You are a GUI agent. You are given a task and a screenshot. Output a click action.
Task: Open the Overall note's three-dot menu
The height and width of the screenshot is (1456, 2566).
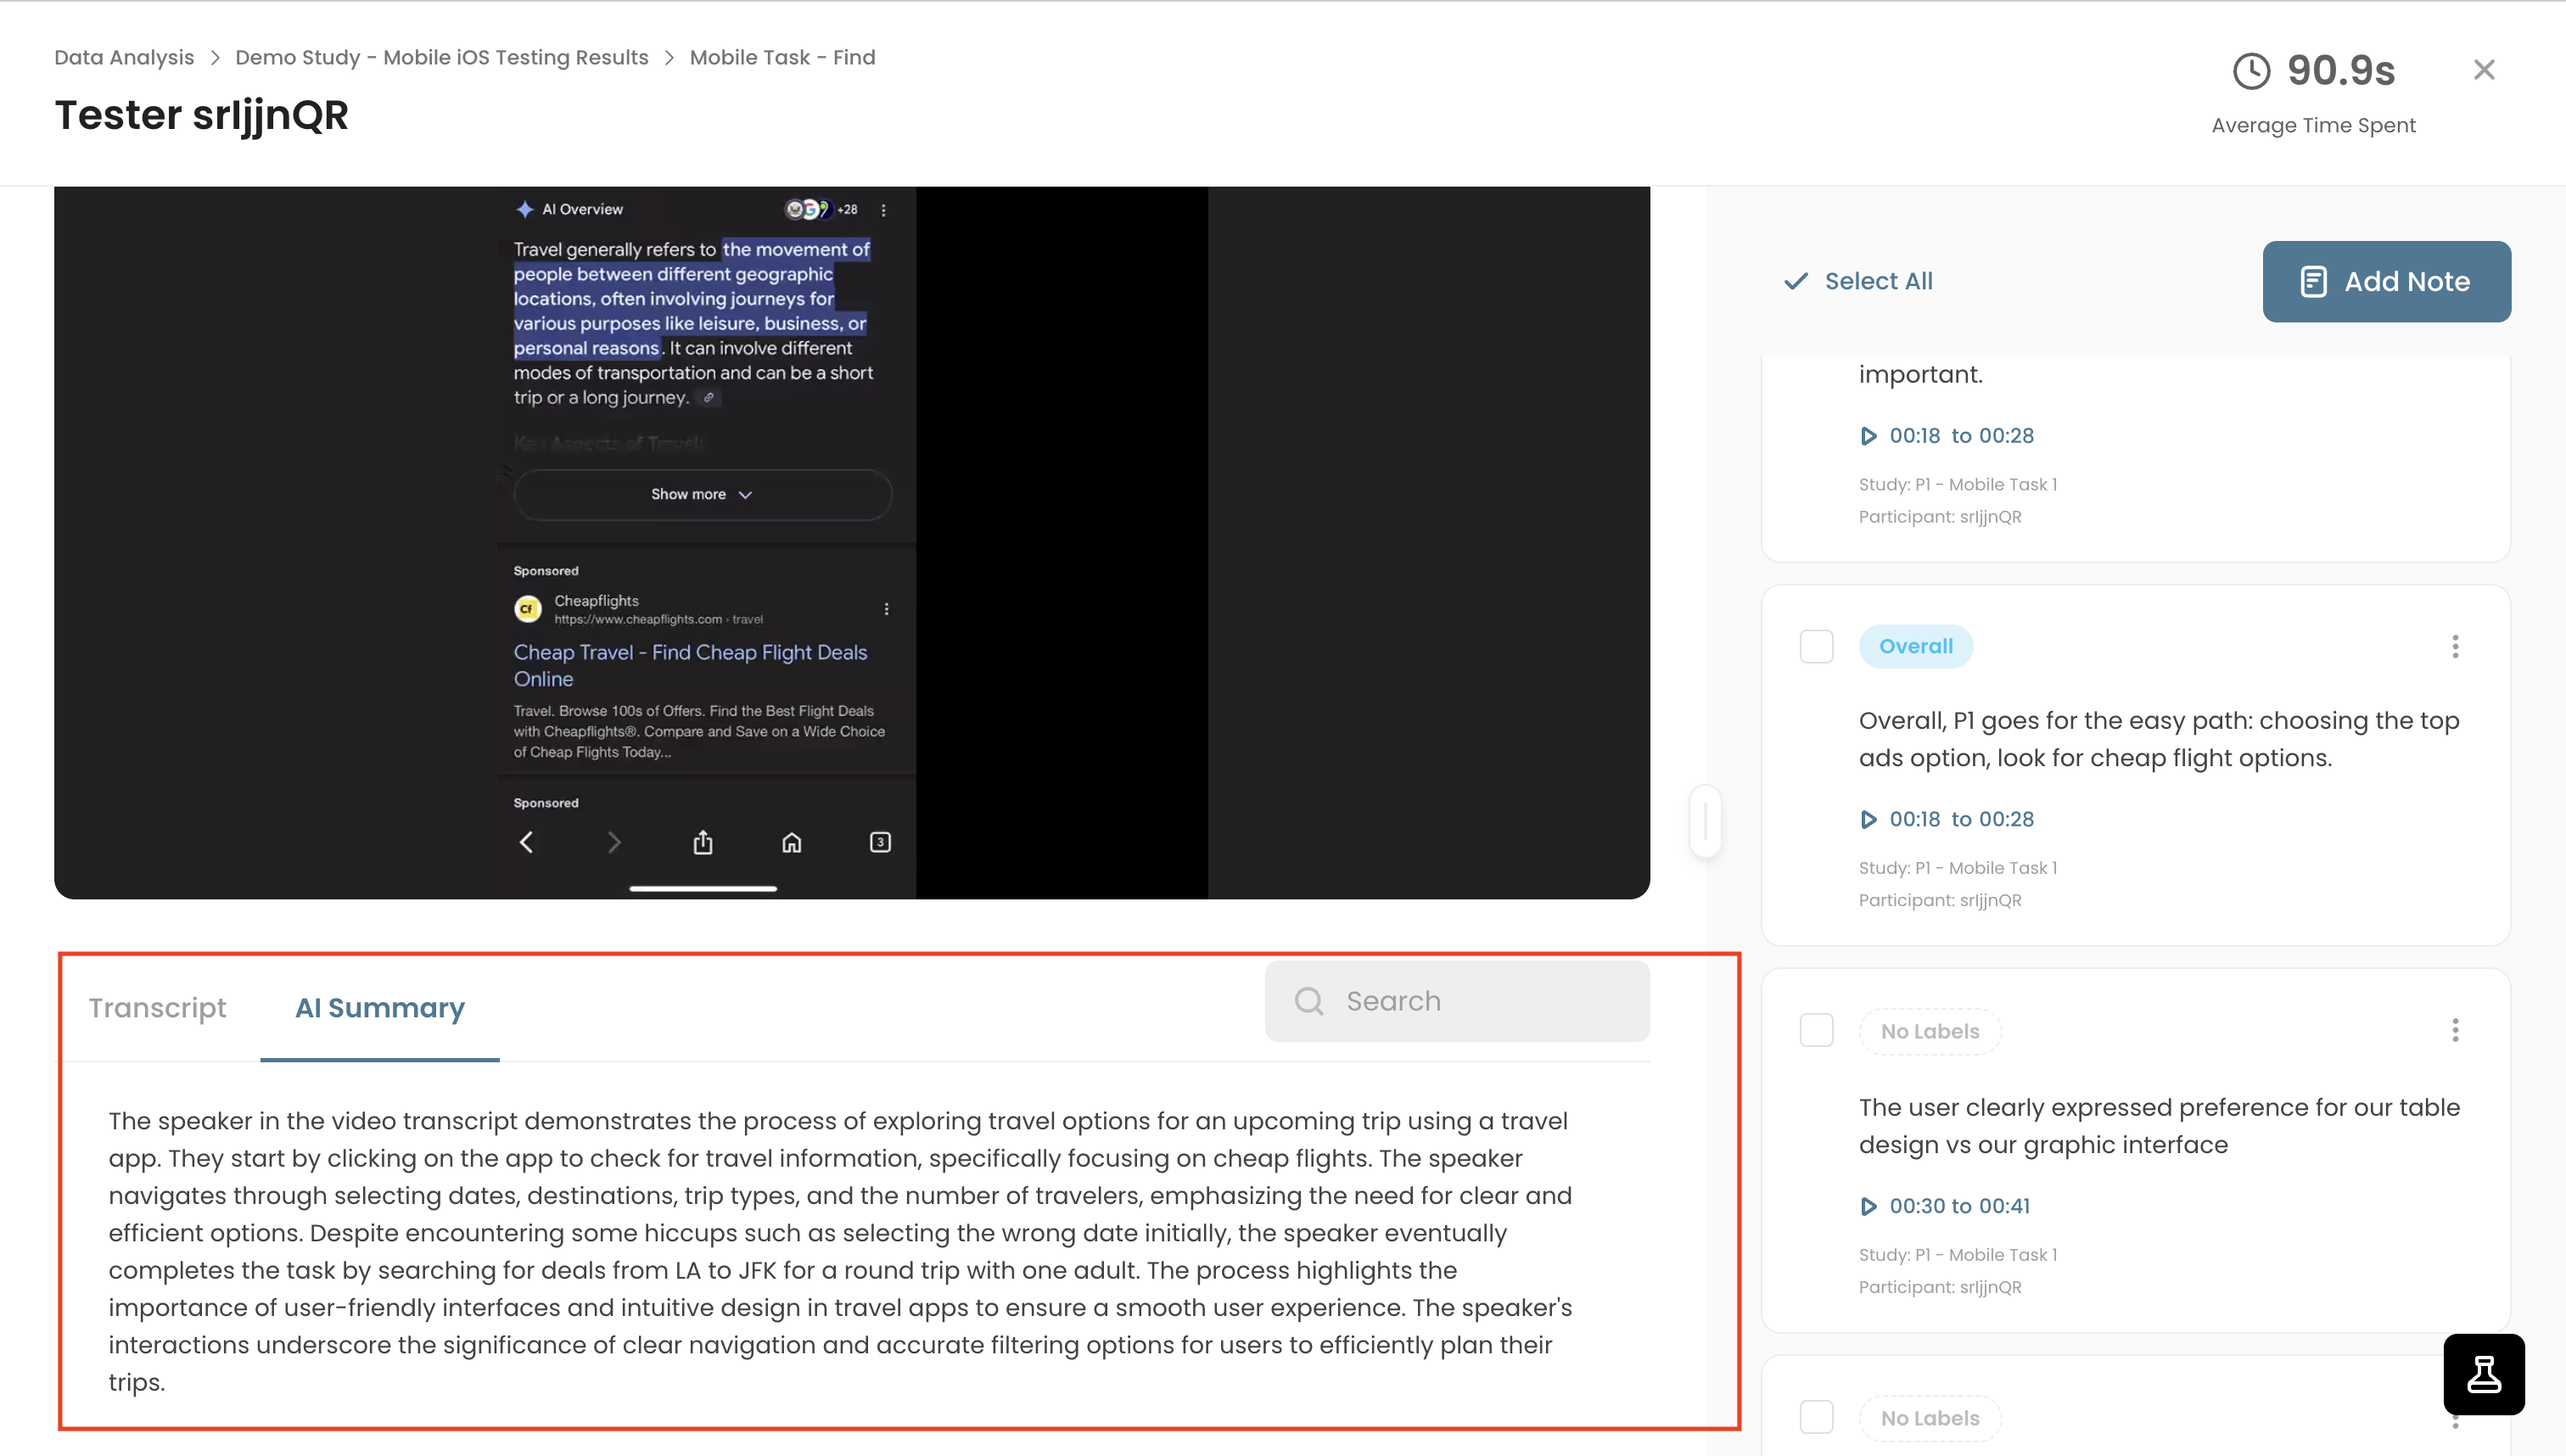pos(2455,646)
